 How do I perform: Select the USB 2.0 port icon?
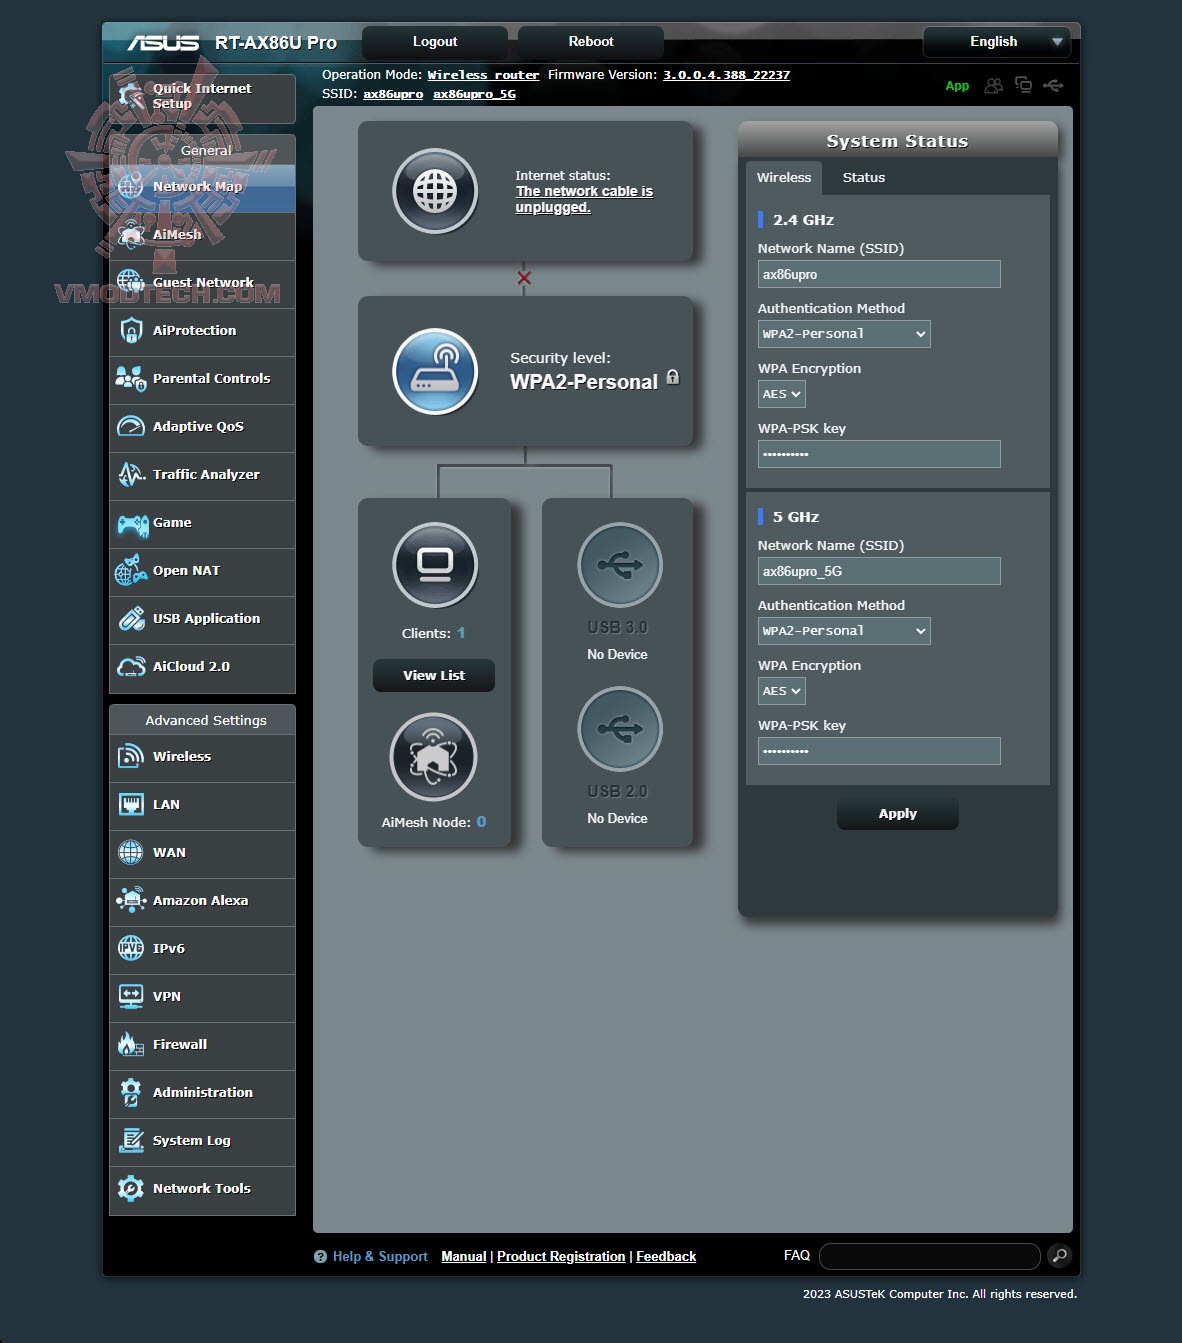coord(620,729)
